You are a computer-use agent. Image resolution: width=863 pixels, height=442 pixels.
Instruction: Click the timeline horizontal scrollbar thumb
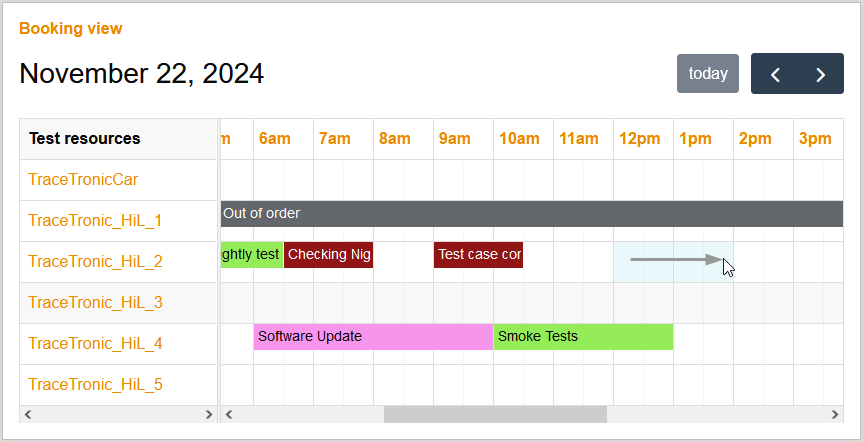495,414
